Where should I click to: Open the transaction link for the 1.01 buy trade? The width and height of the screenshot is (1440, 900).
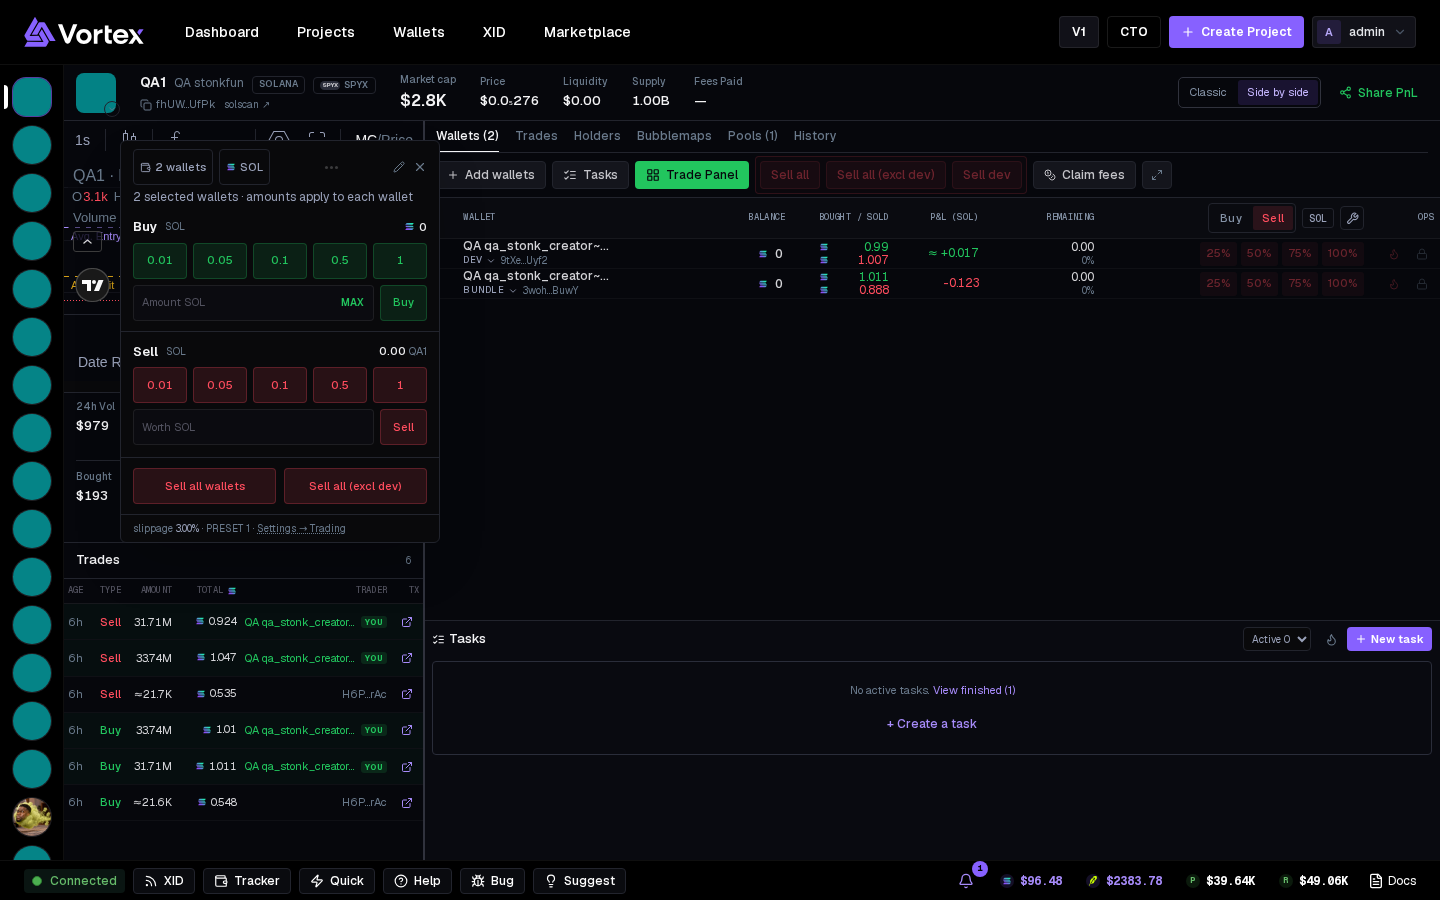coord(407,730)
